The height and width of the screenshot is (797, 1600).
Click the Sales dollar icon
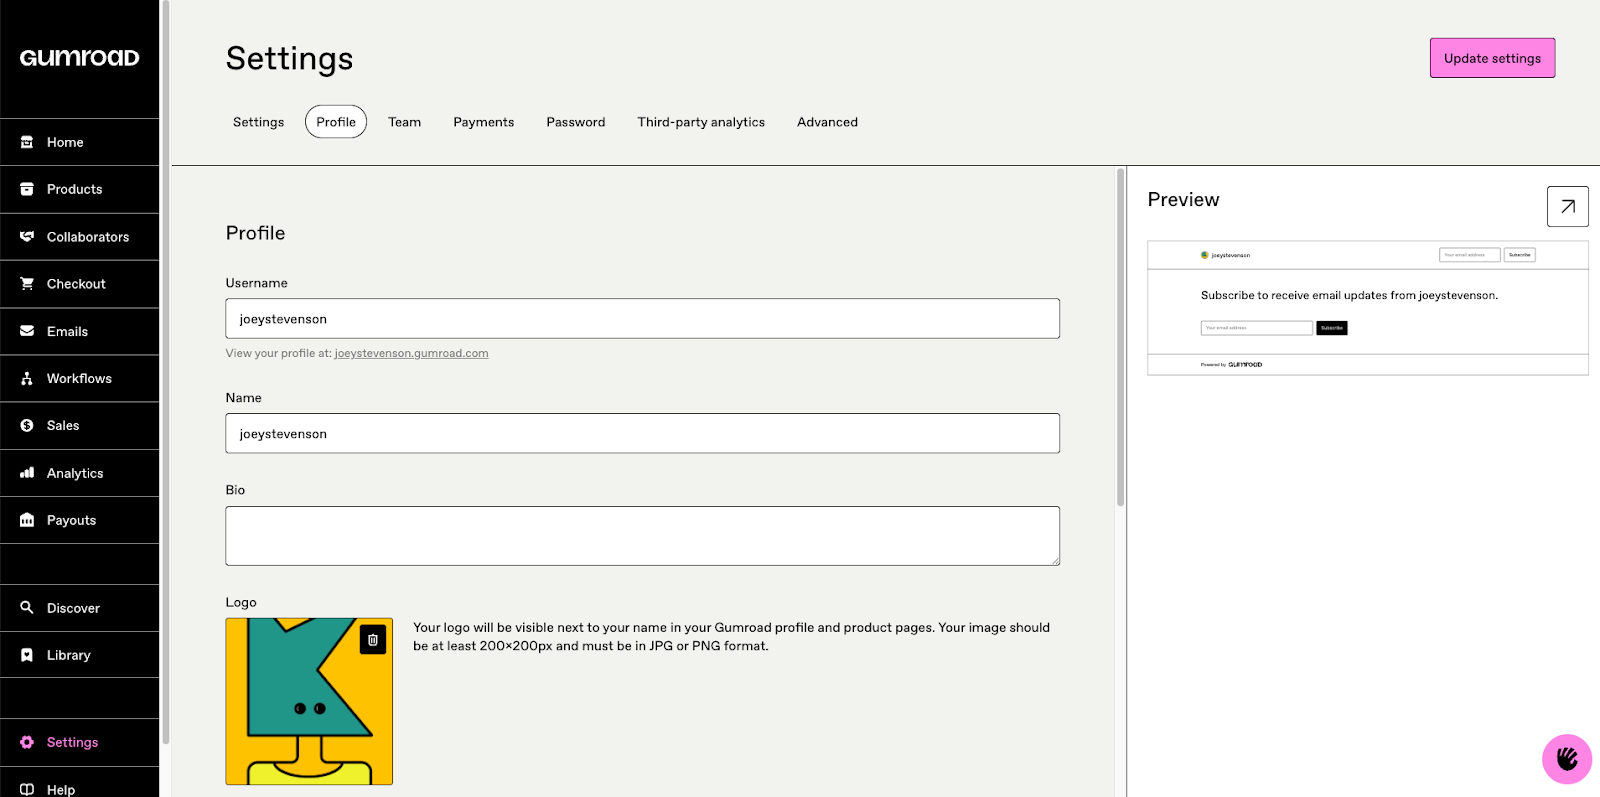coord(27,425)
